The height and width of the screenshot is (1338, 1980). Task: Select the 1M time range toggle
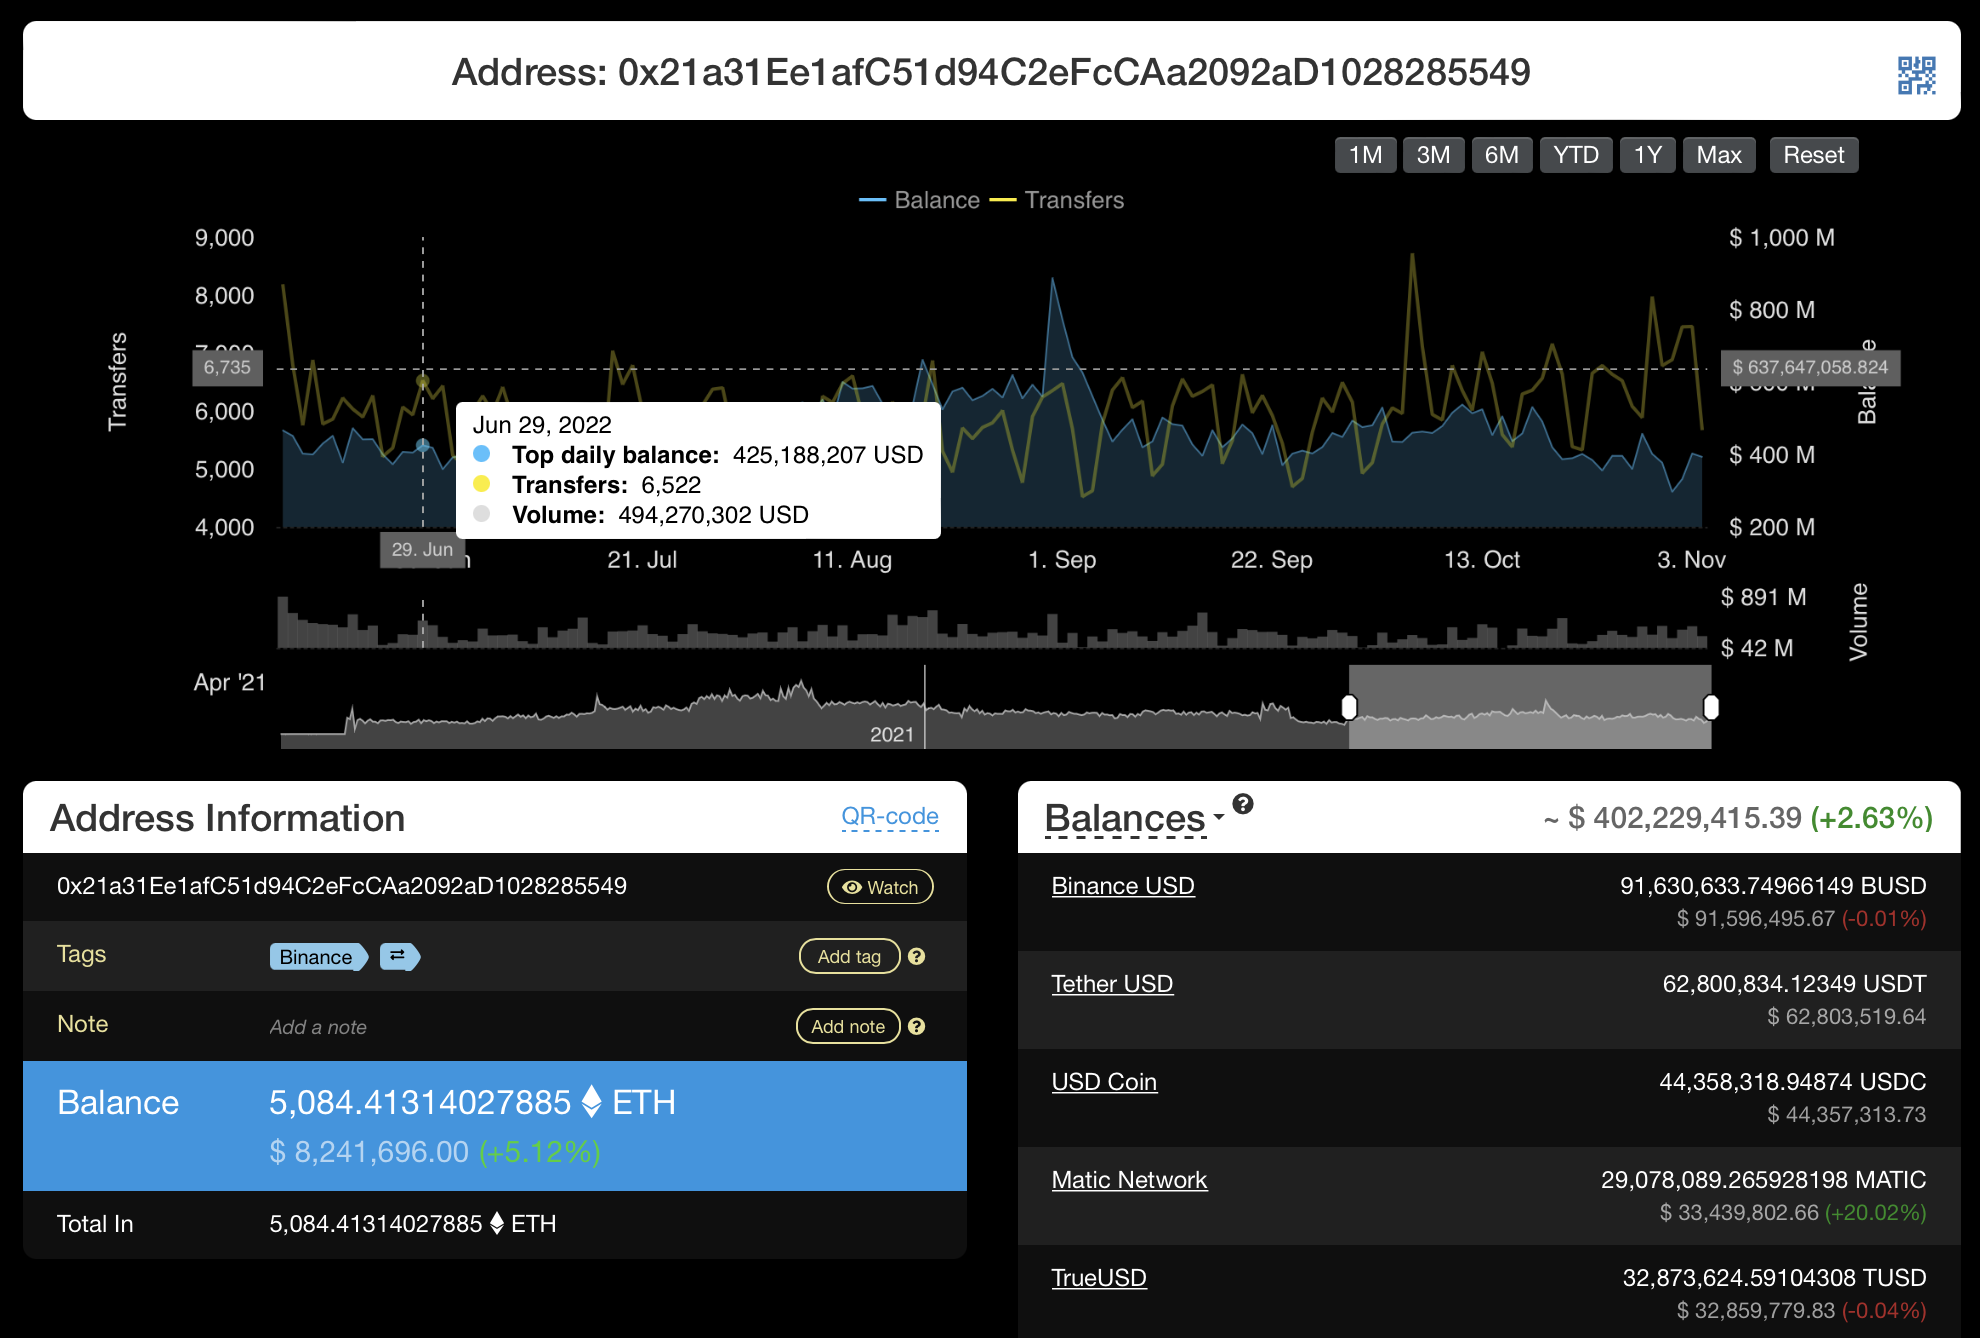(x=1362, y=155)
